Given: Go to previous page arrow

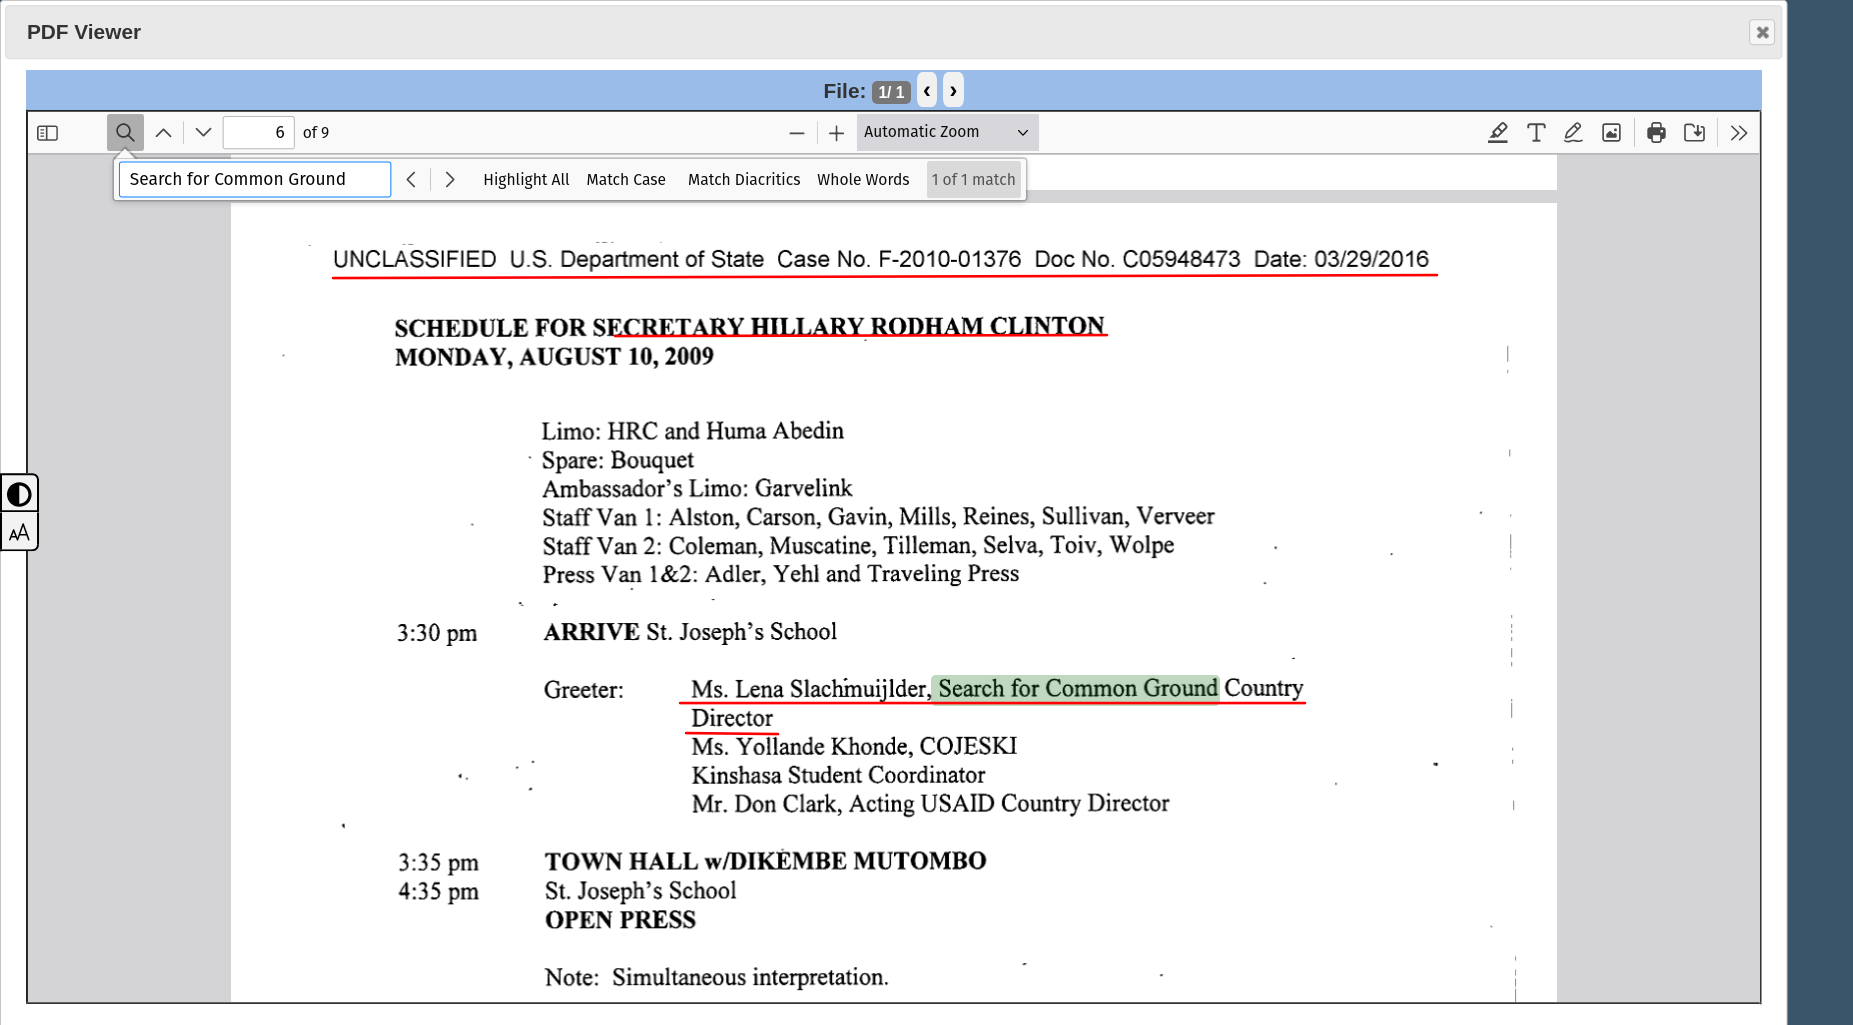Looking at the screenshot, I should pyautogui.click(x=164, y=133).
